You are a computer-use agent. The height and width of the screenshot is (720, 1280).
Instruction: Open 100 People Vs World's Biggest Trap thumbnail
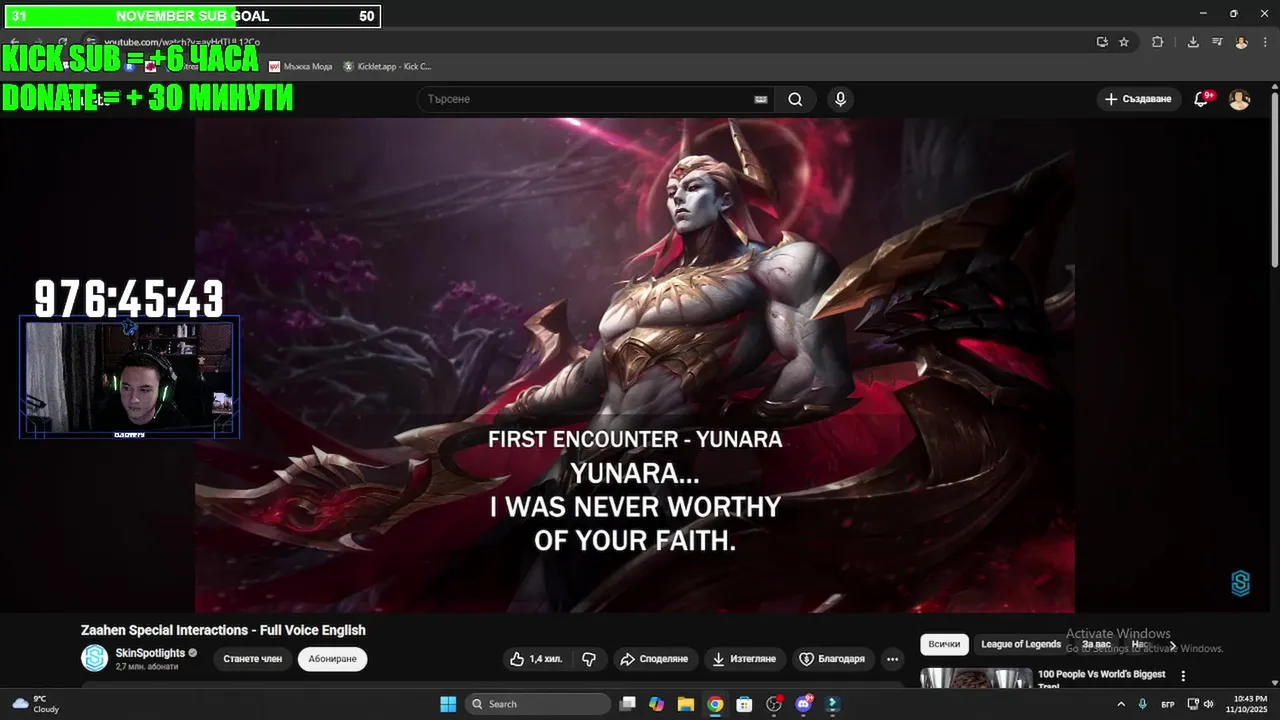975,679
